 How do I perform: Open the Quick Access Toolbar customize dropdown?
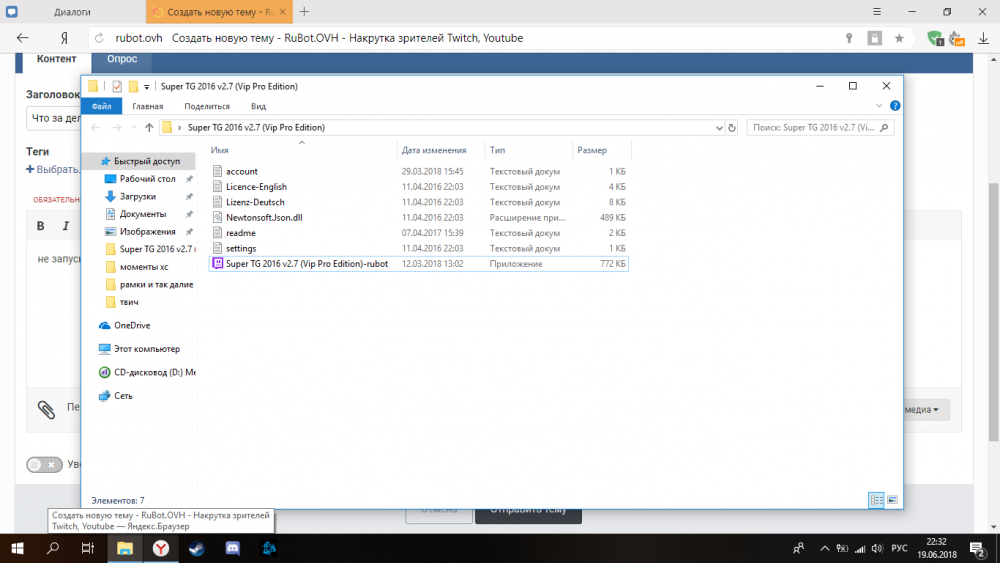click(147, 87)
